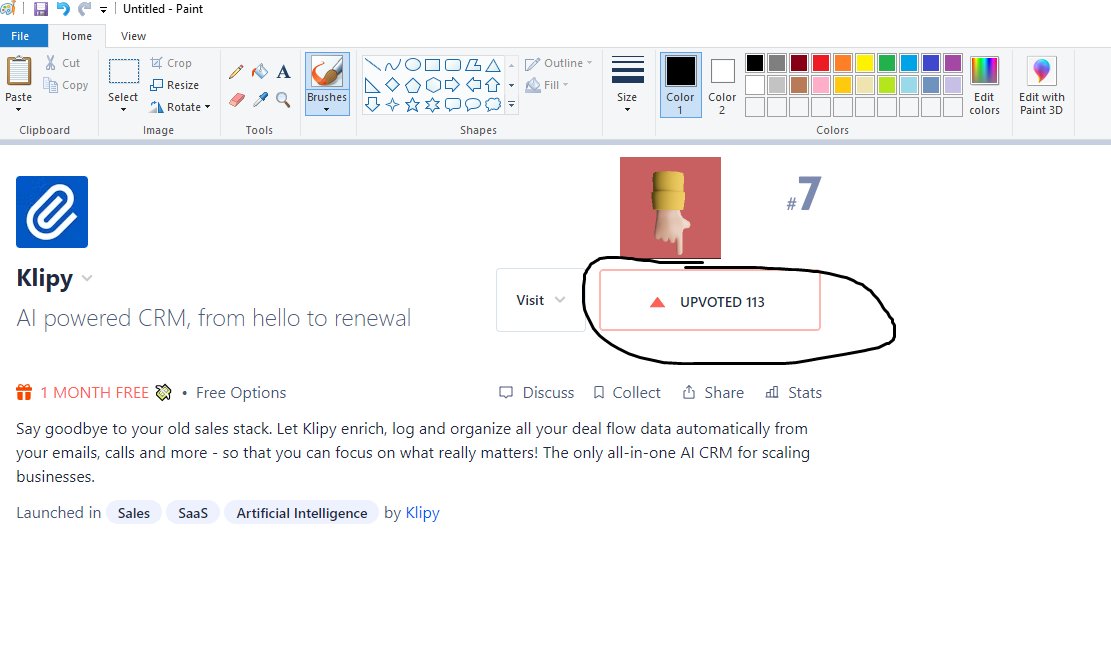
Task: Open Customize Quick Access Toolbar arrow
Action: 103,9
